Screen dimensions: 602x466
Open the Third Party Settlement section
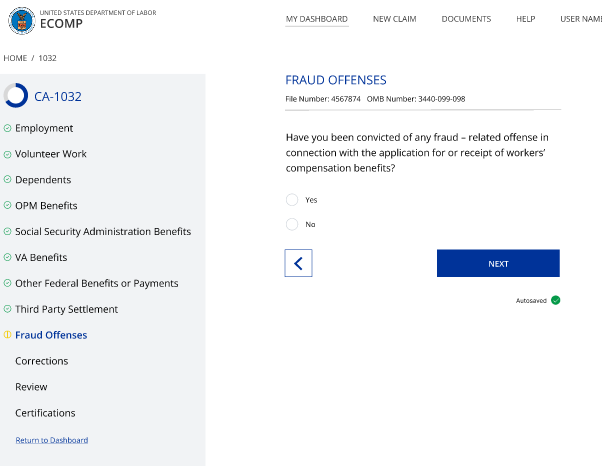[66, 309]
